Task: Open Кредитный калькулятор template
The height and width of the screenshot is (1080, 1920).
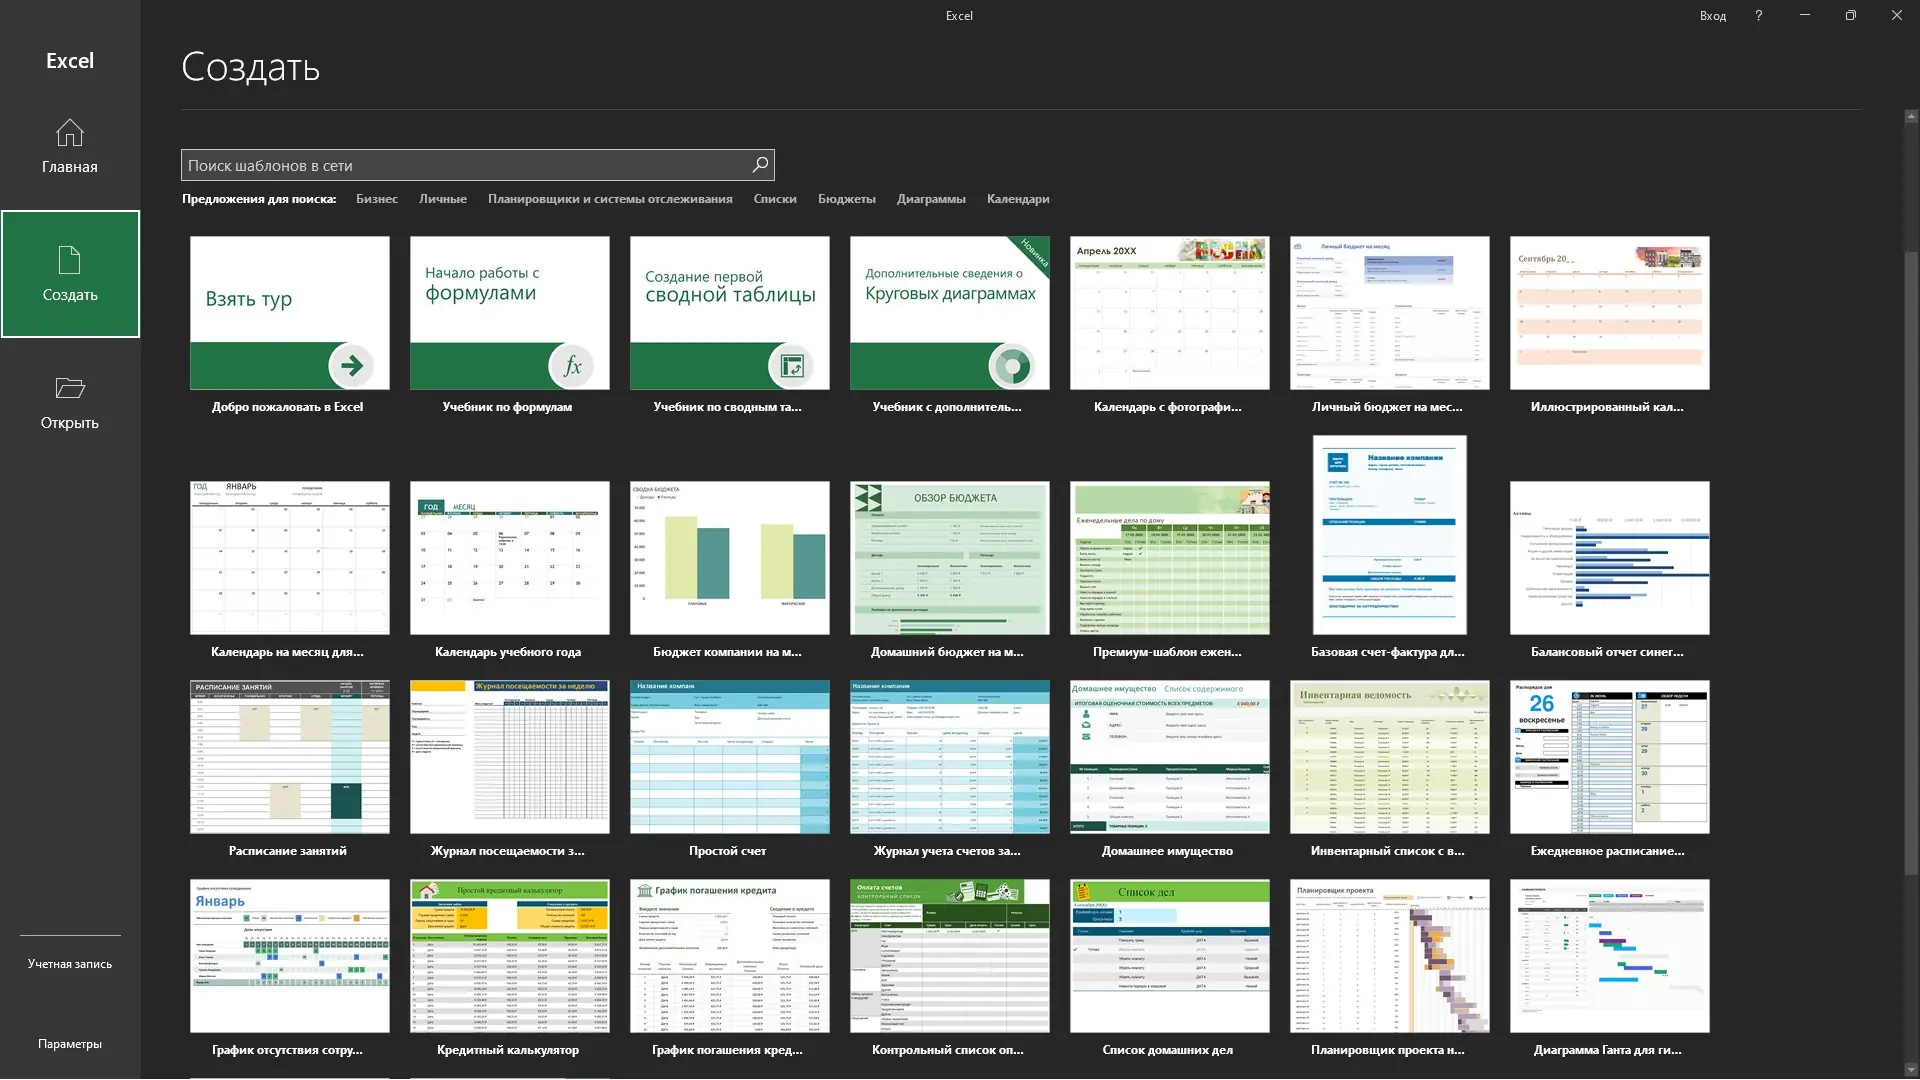Action: [509, 957]
